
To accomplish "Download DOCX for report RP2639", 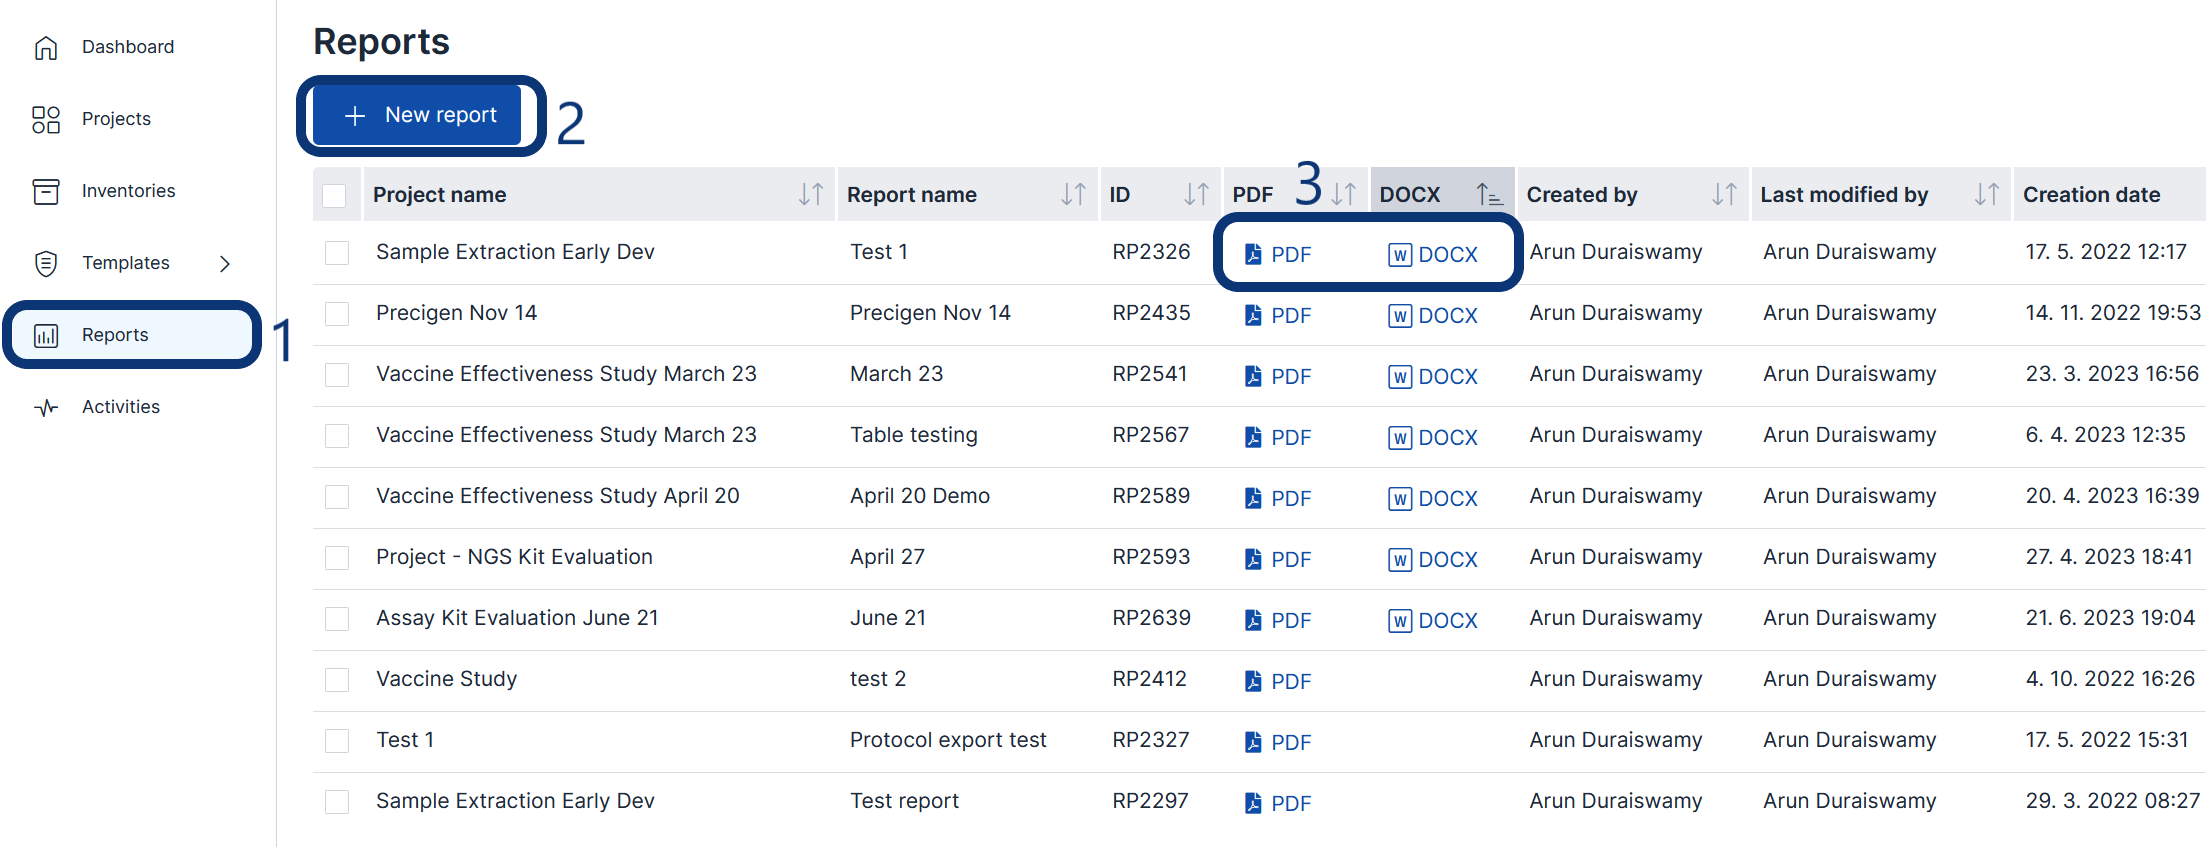I will (x=1433, y=620).
